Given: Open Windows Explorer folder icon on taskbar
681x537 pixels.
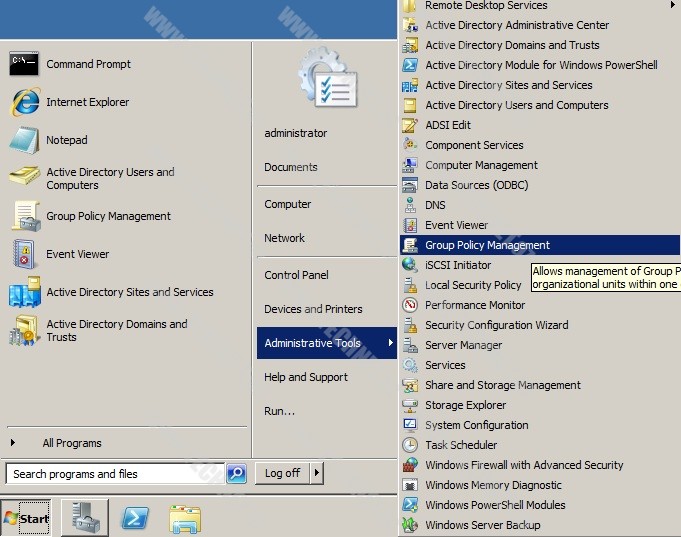Looking at the screenshot, I should (185, 518).
